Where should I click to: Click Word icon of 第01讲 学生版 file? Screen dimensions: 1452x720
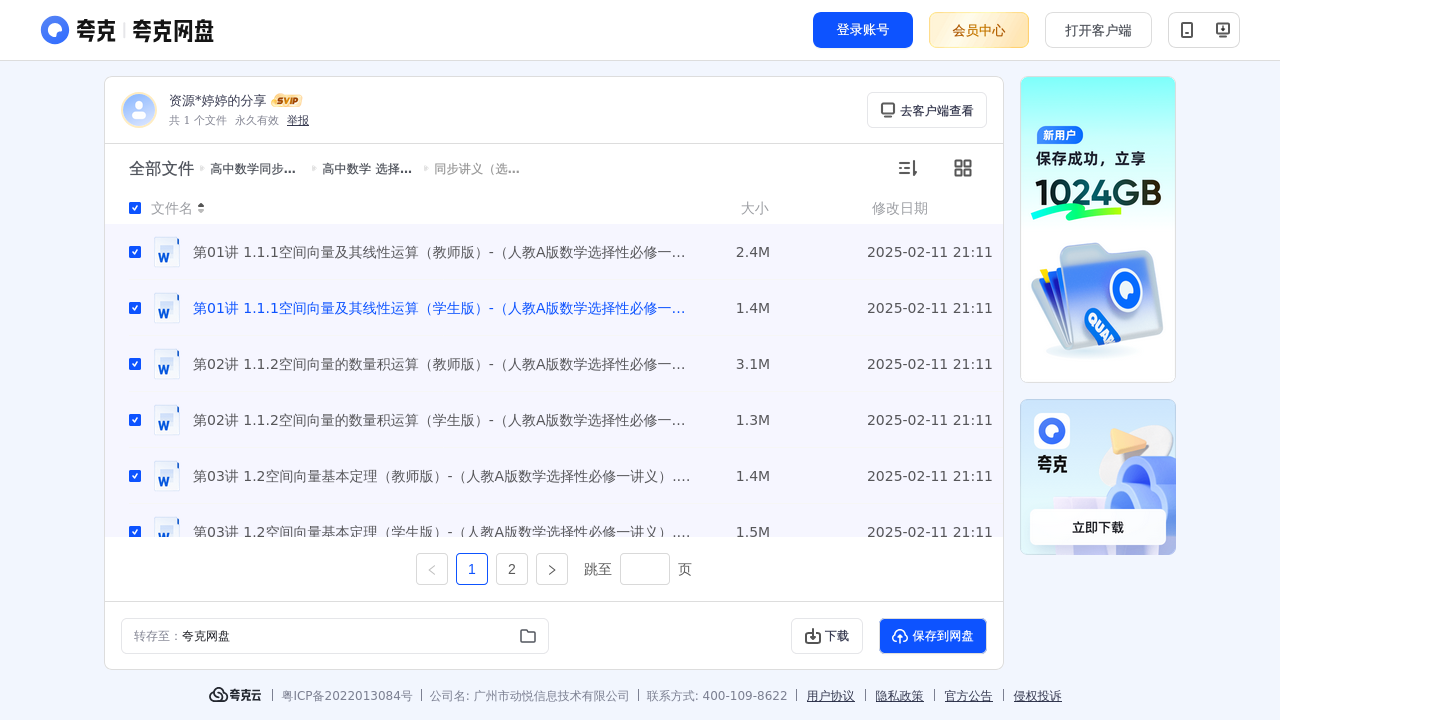point(167,308)
